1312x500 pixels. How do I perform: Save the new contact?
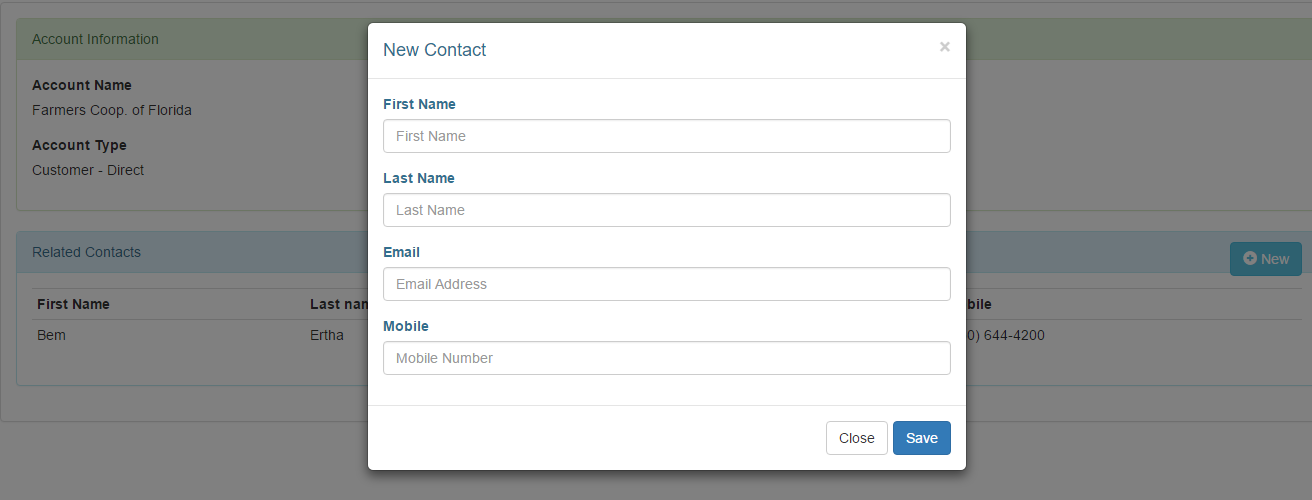click(921, 438)
